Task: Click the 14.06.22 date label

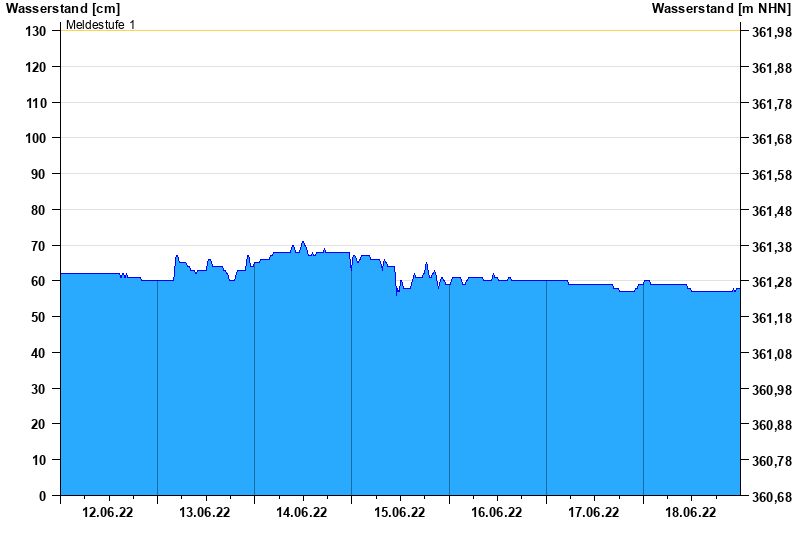Action: pos(302,513)
